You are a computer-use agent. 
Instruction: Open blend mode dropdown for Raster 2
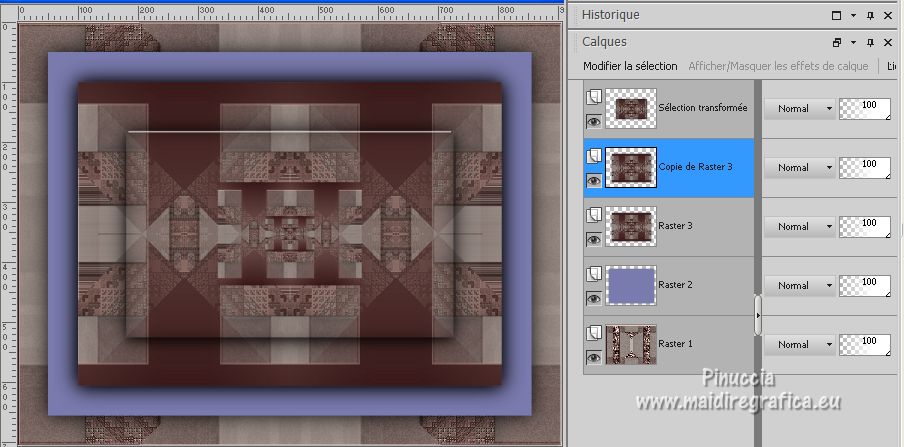[x=800, y=286]
